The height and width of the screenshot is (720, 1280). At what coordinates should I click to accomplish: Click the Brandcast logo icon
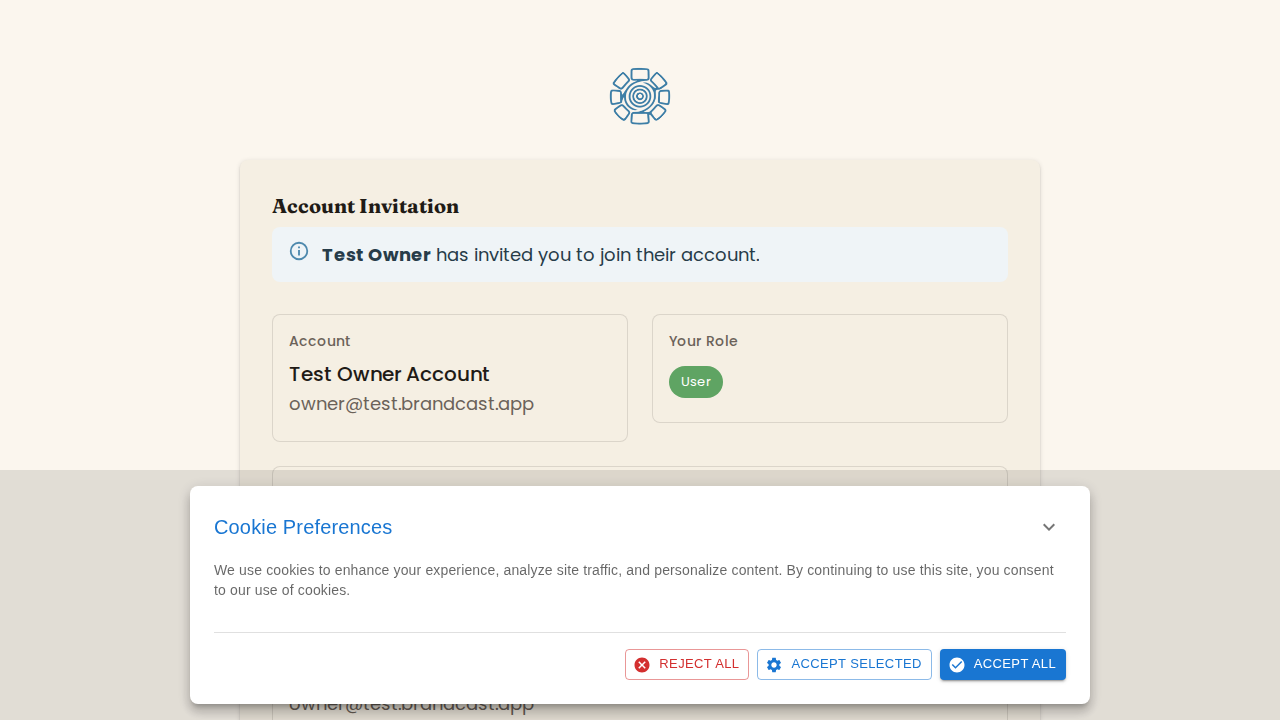coord(640,96)
